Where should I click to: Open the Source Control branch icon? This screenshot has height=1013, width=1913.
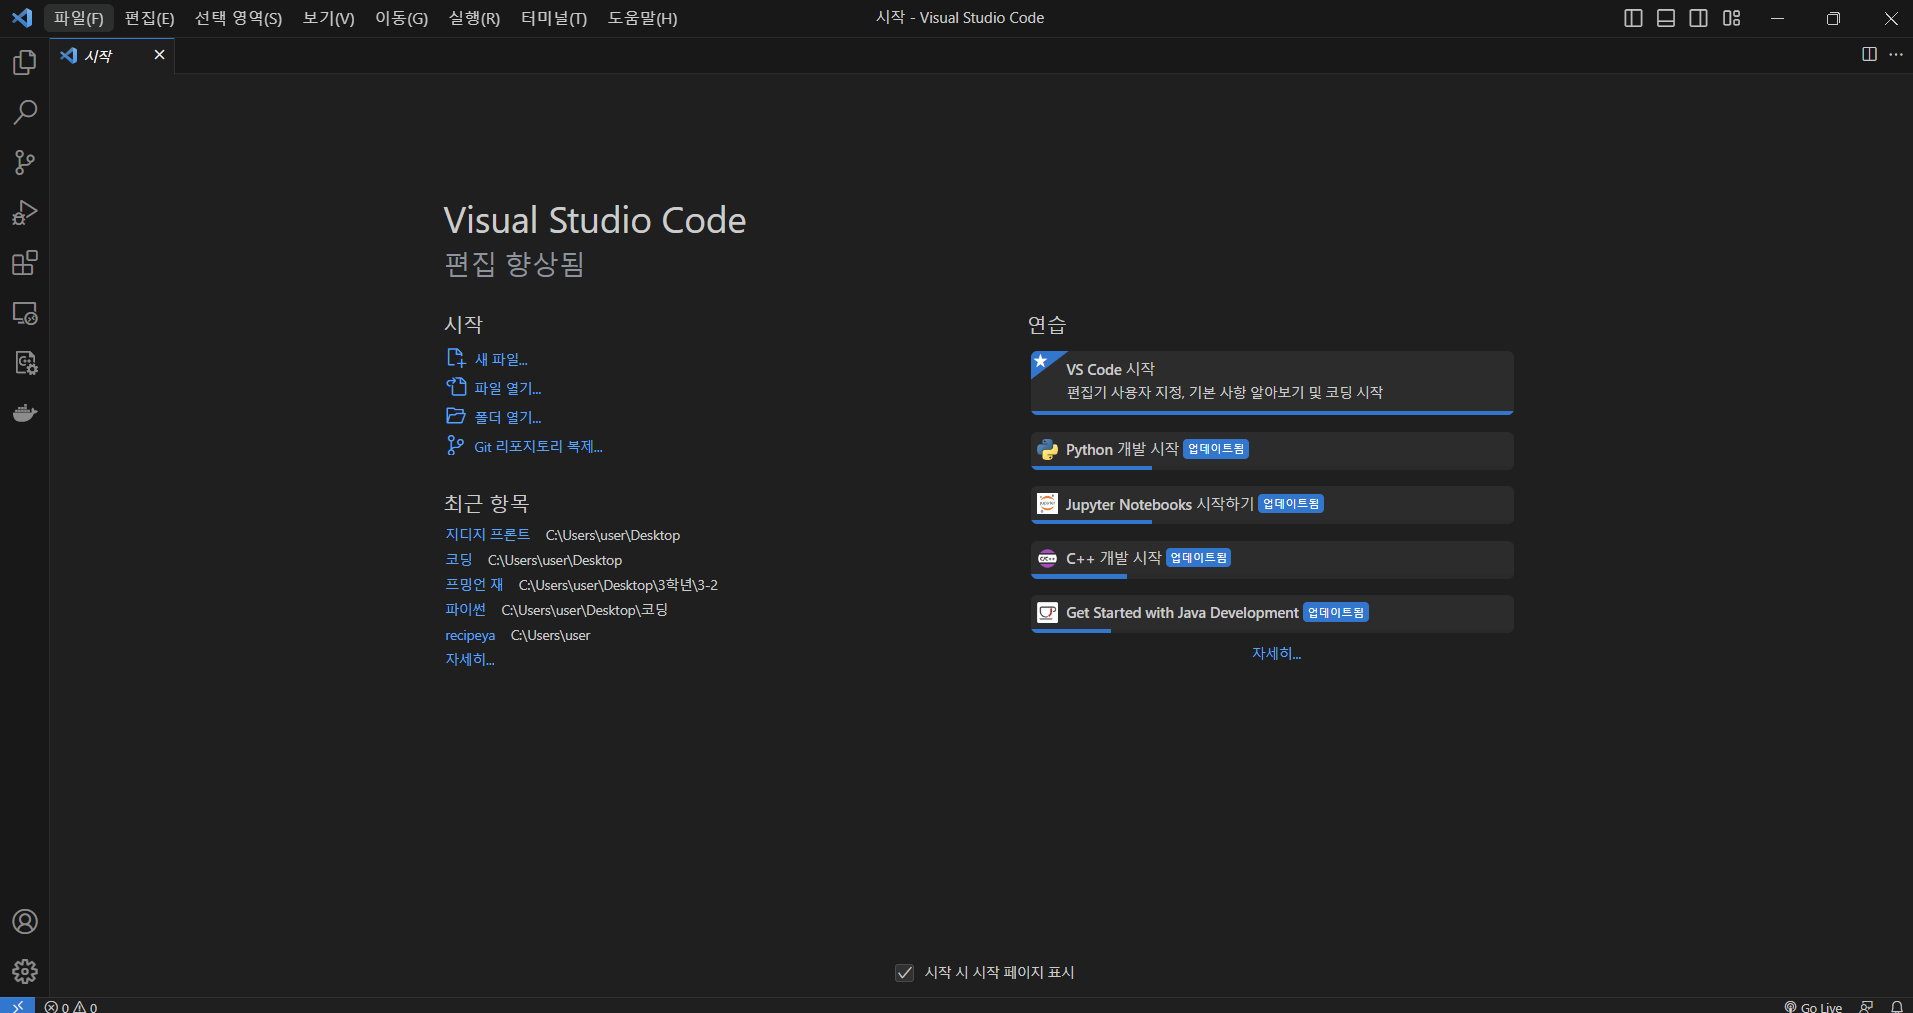[x=25, y=162]
